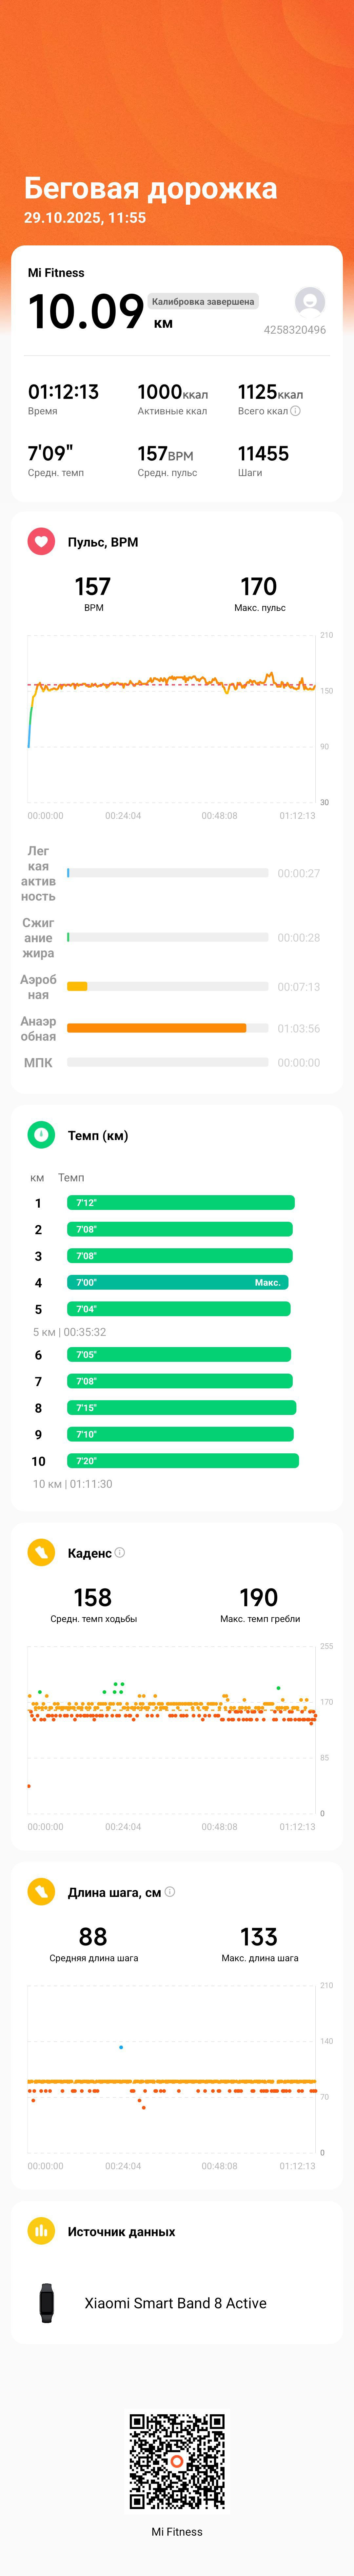The image size is (354, 2576).
Task: Click the 11455 Шаги stat
Action: 263,461
